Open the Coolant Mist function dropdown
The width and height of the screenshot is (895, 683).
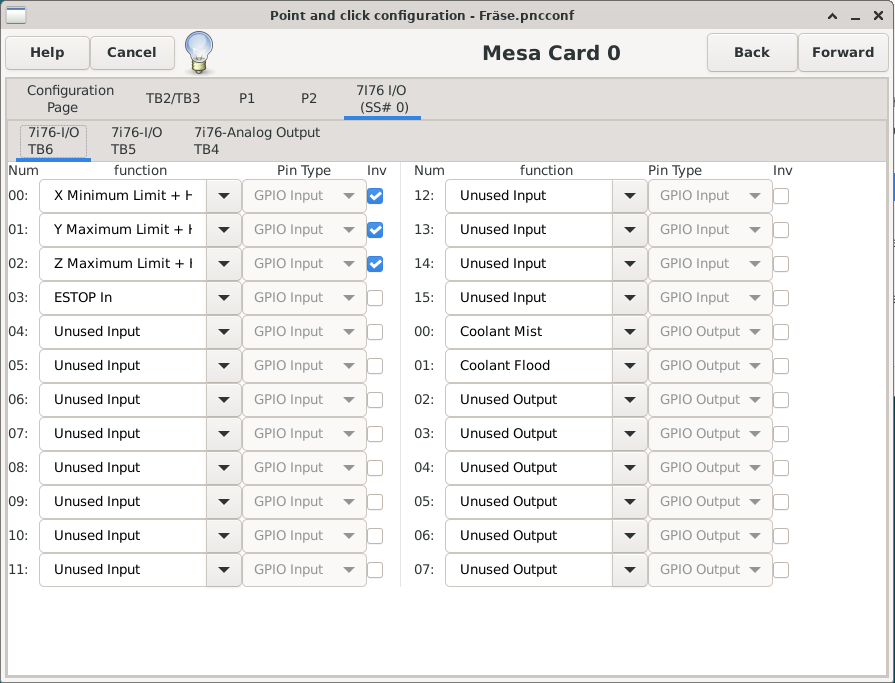(629, 332)
